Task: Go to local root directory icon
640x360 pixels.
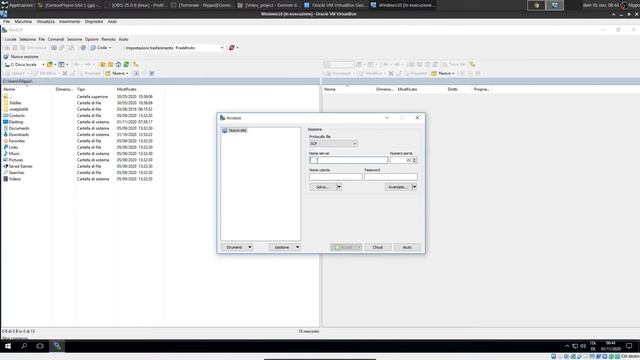Action: [111, 64]
